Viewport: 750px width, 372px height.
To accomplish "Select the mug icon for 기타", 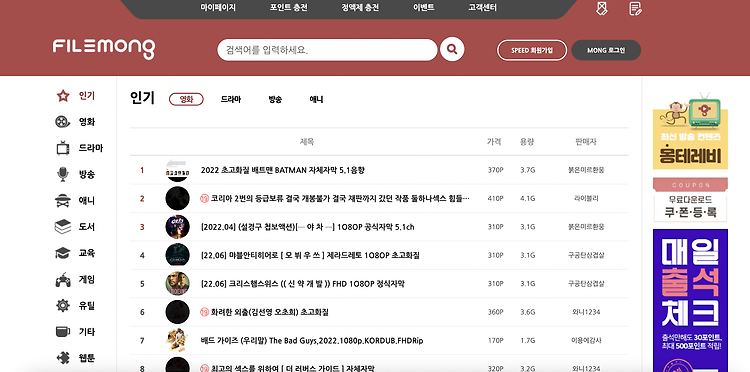I will point(63,331).
